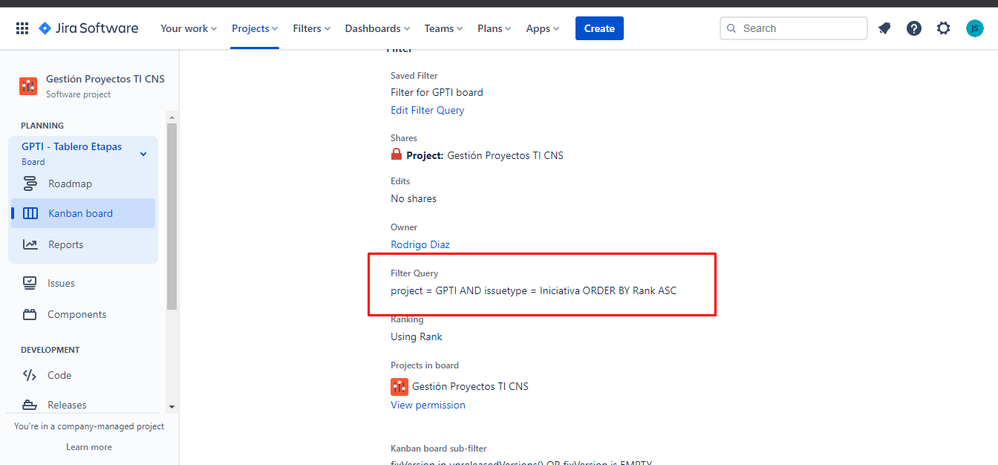Open the View permission link
Screen dimensions: 998x465
428,405
